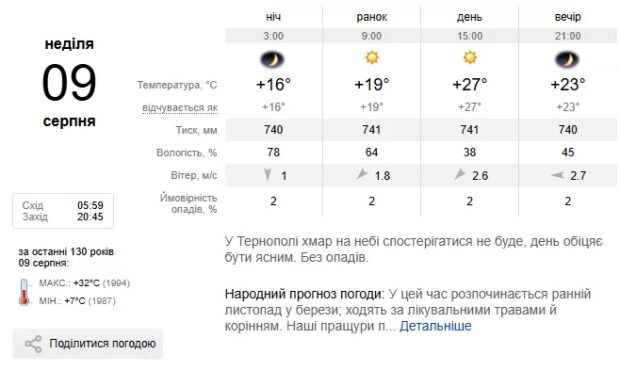Click the Поділитися погодою button

pos(88,344)
